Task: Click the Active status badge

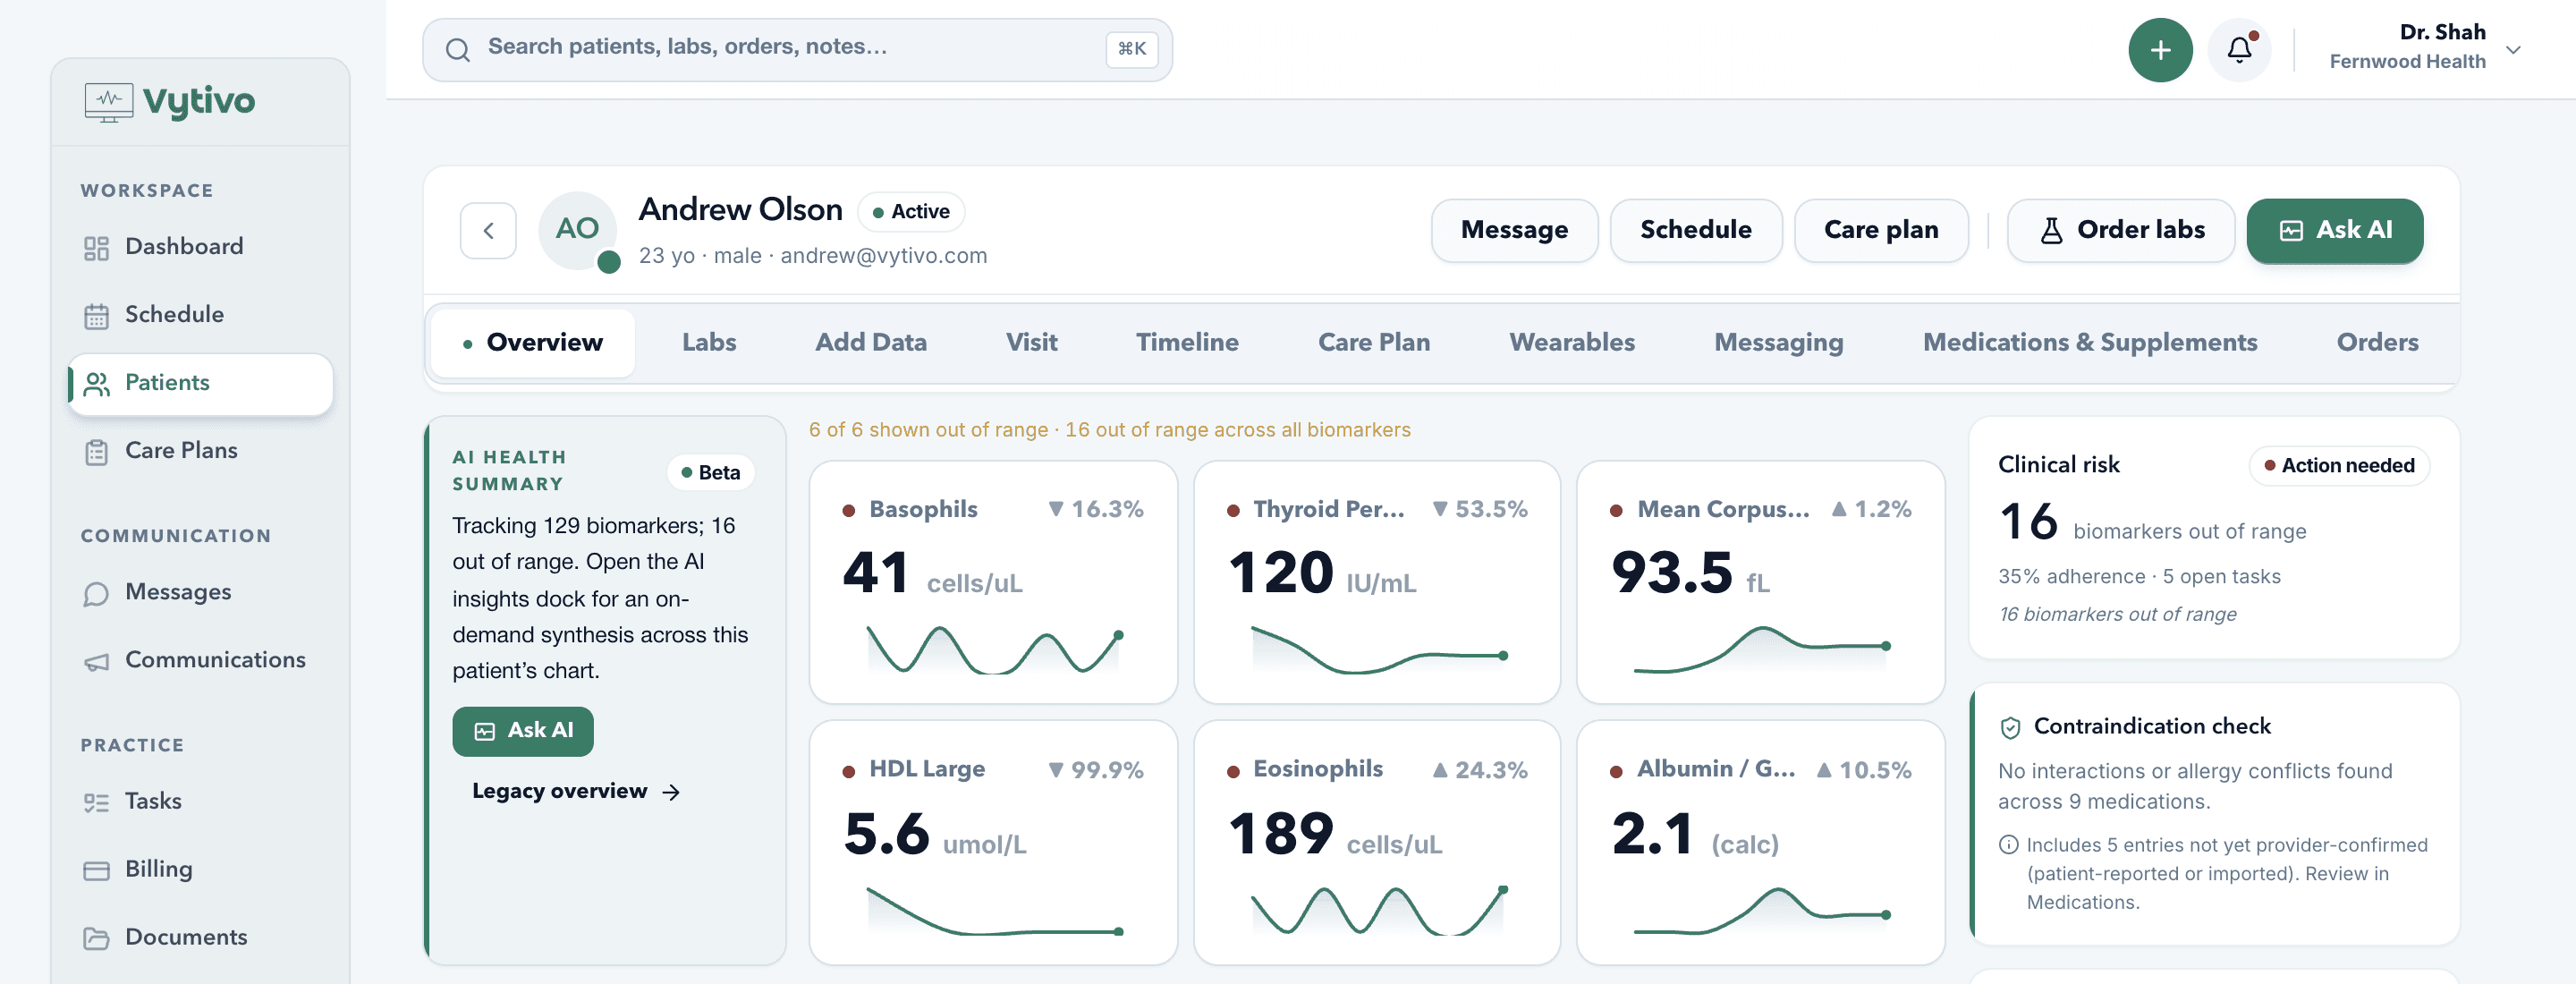Action: point(911,212)
